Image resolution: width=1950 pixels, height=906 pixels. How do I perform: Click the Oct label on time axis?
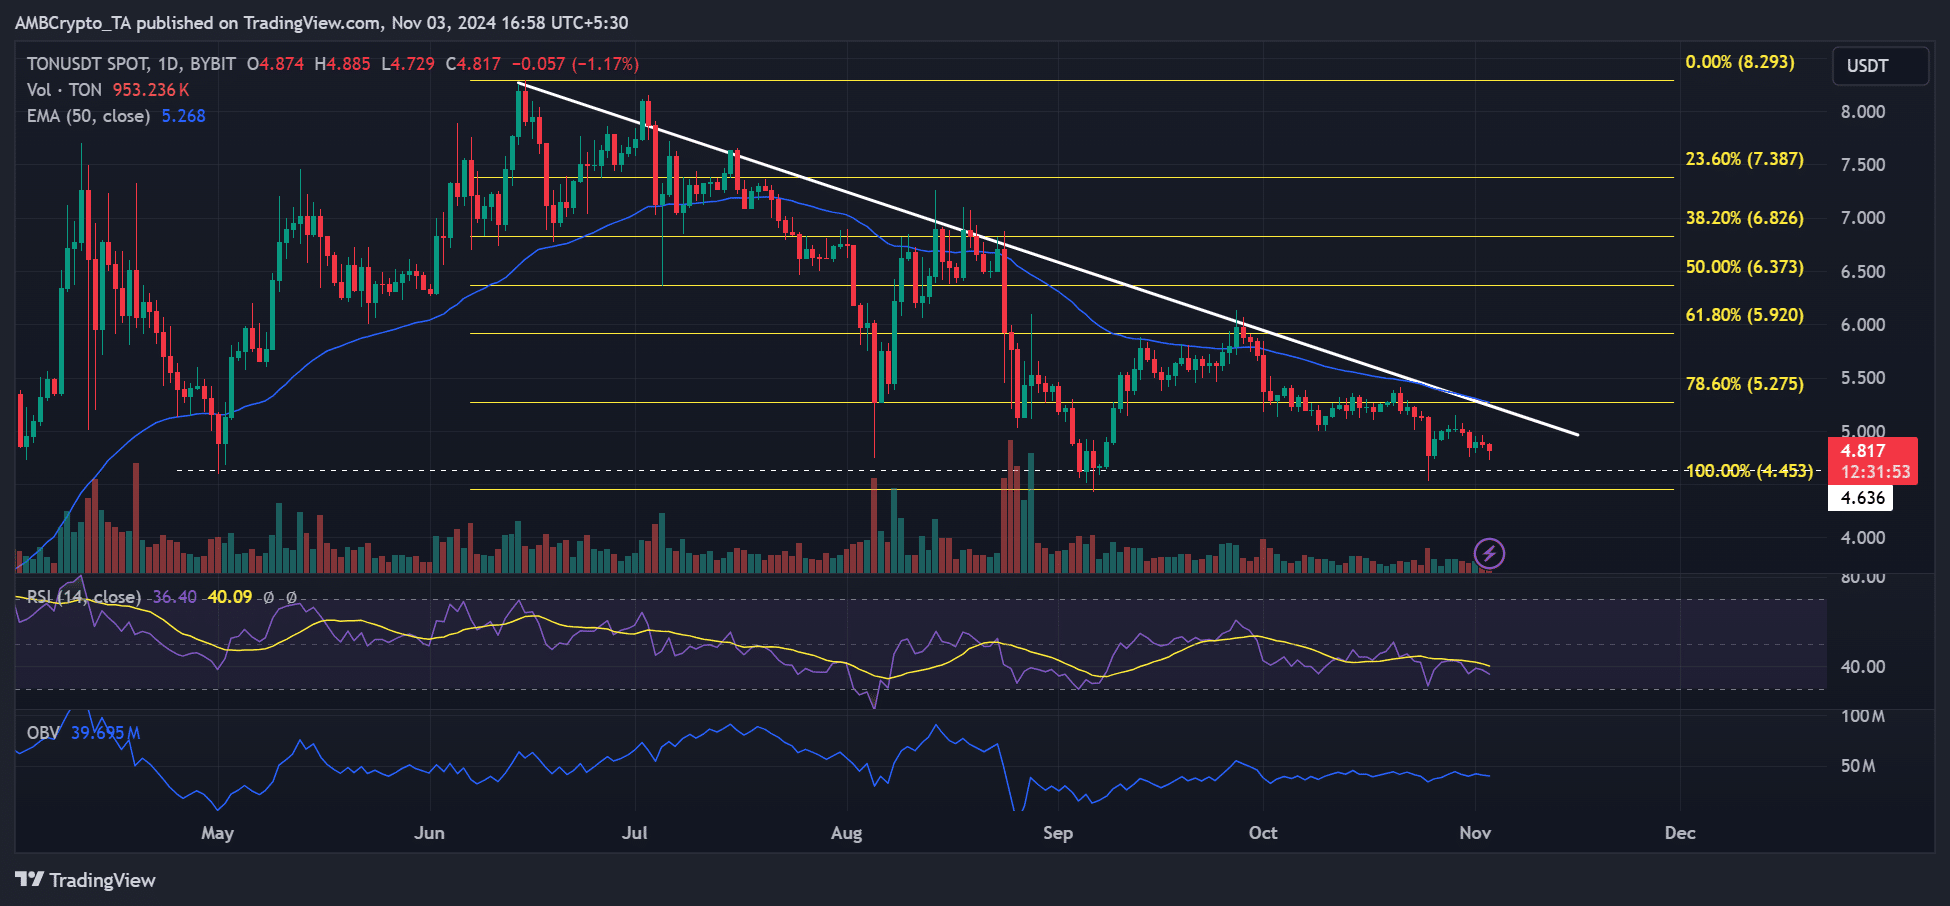click(x=1263, y=833)
